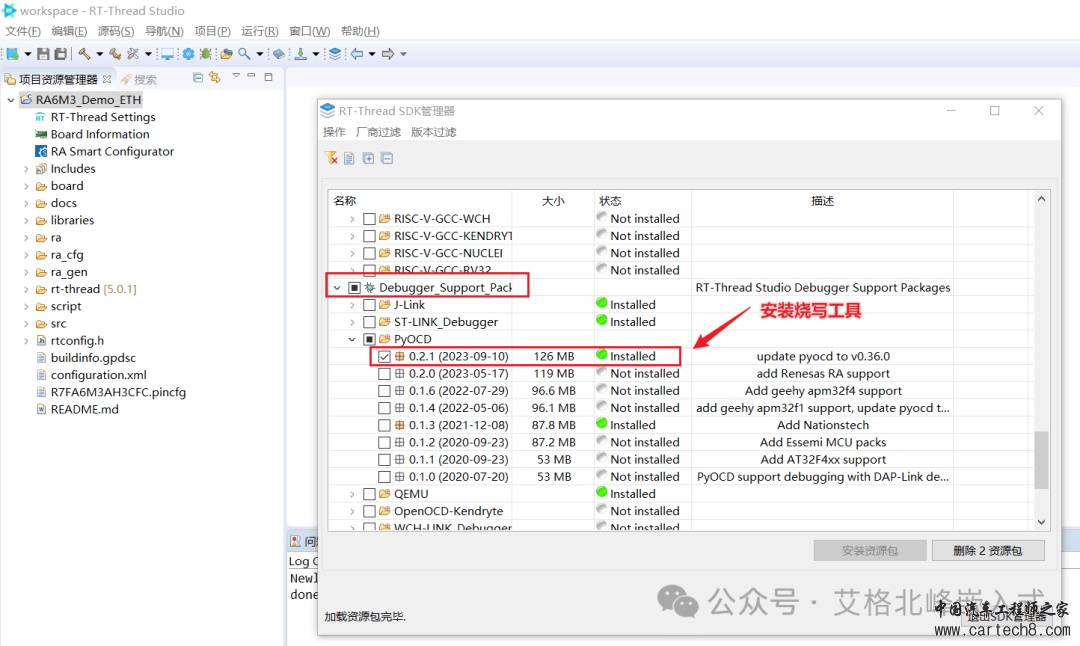Open the terminal monitor icon

[167, 54]
